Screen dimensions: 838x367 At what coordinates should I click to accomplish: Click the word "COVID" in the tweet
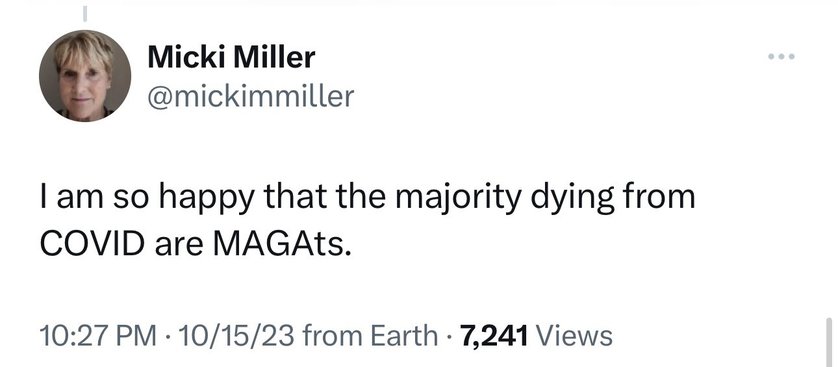coord(92,243)
